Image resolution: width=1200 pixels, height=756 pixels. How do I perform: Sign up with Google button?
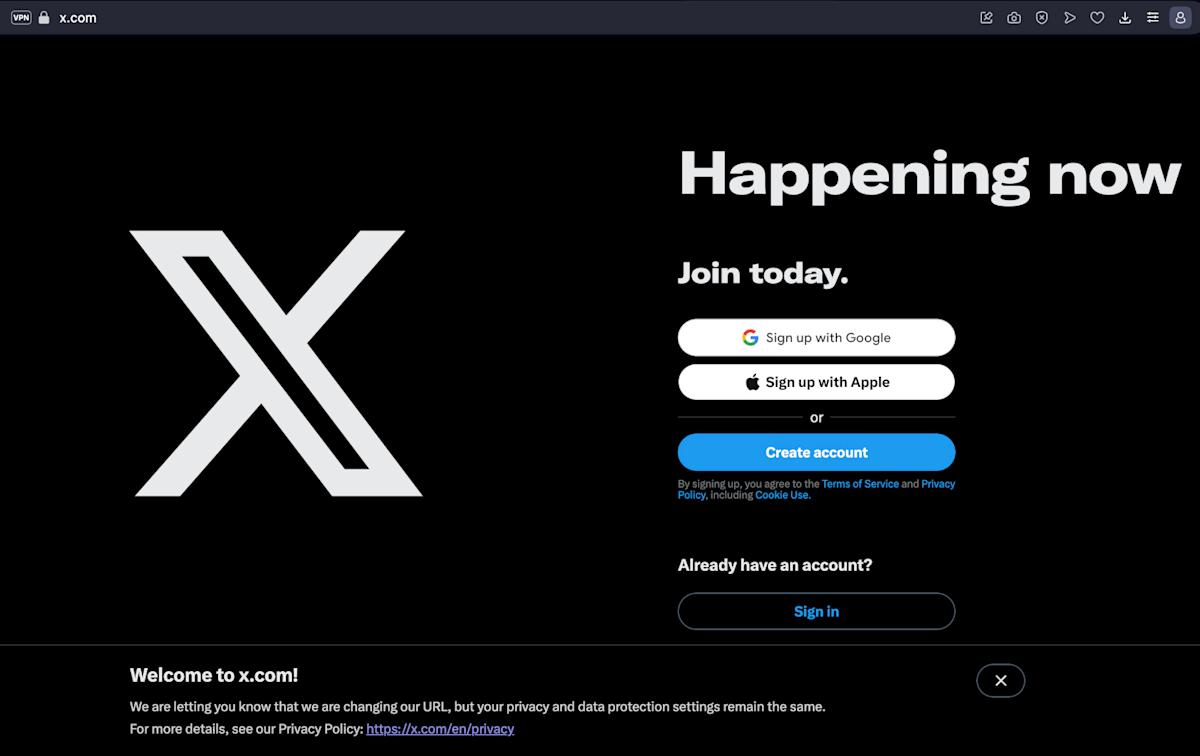[x=816, y=337]
